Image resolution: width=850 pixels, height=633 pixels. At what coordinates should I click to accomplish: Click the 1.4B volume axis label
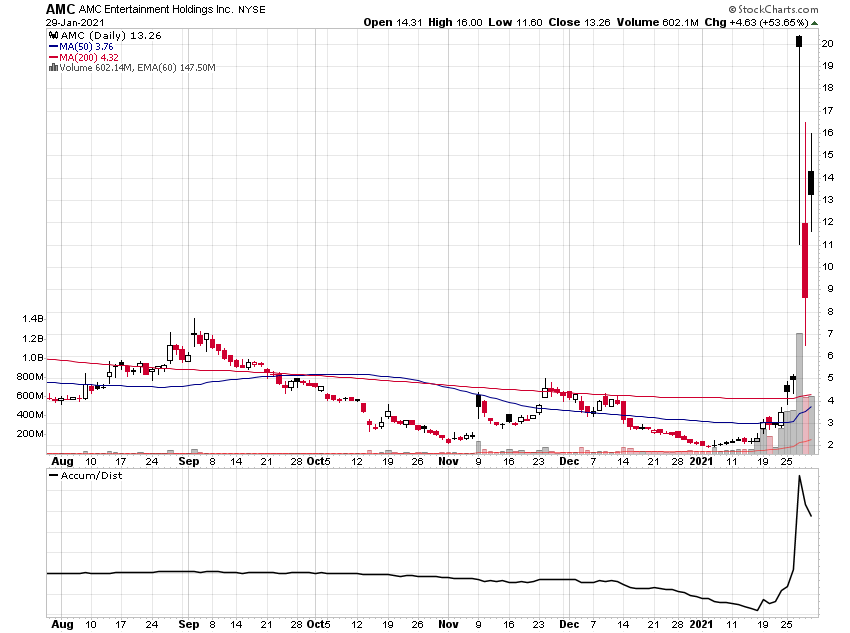click(x=33, y=319)
